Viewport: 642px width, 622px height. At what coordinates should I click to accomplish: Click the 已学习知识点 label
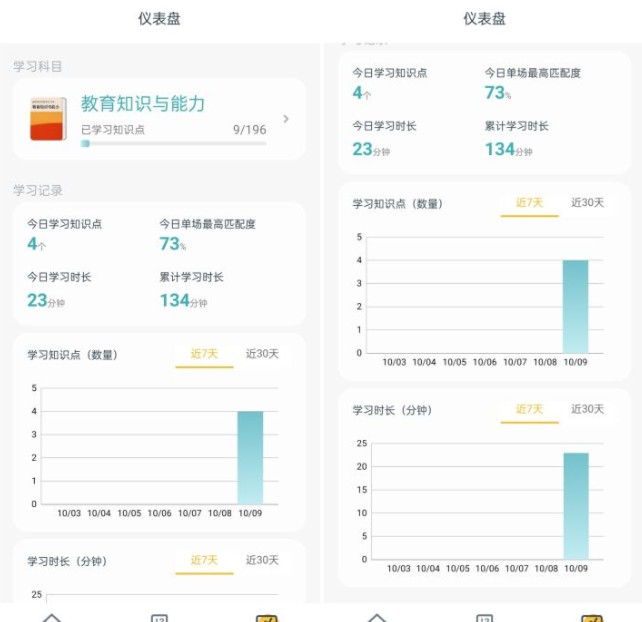[113, 130]
